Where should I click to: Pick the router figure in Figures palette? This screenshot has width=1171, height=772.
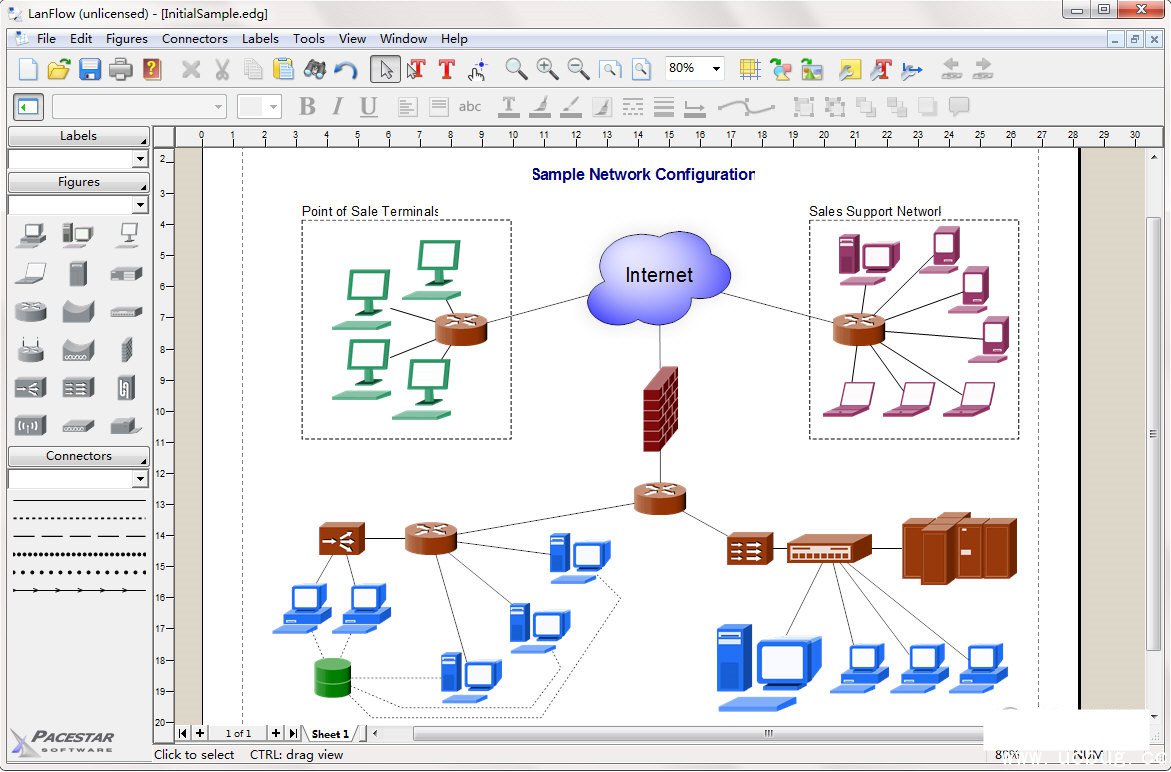(30, 311)
